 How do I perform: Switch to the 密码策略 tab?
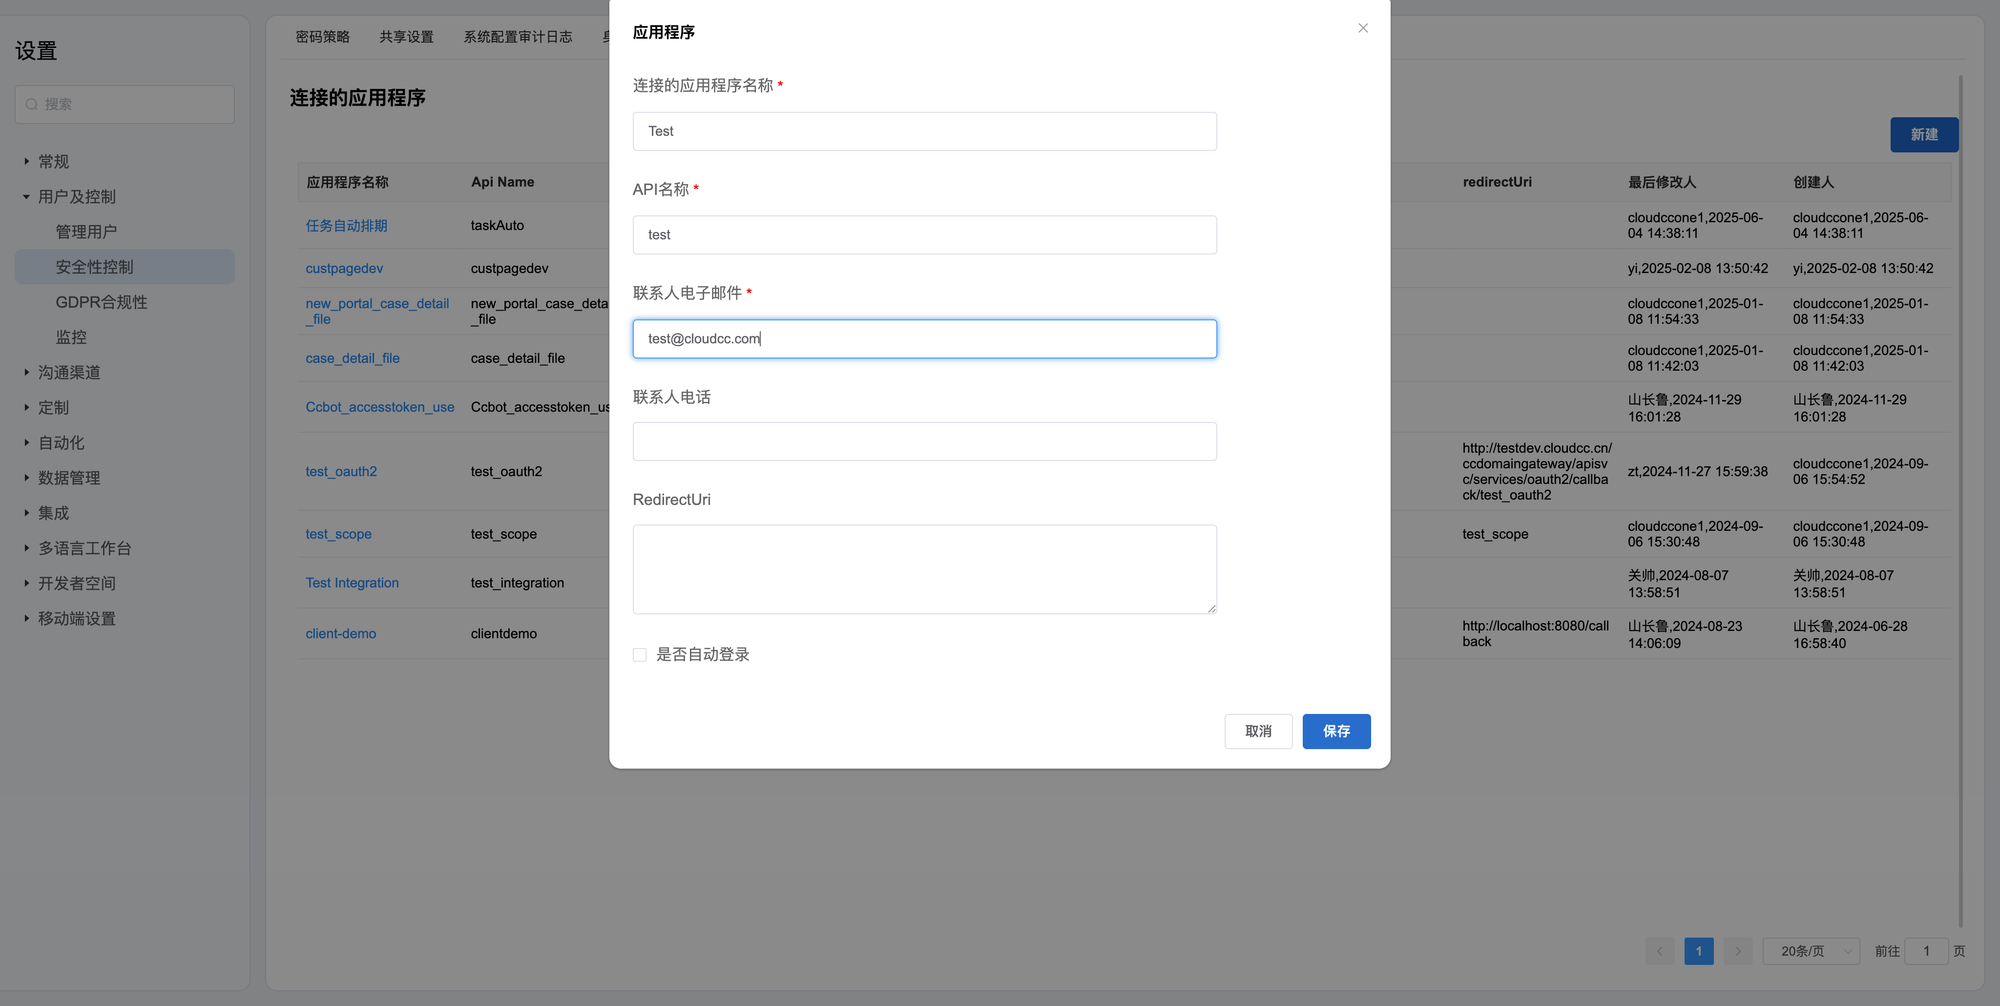[x=322, y=37]
